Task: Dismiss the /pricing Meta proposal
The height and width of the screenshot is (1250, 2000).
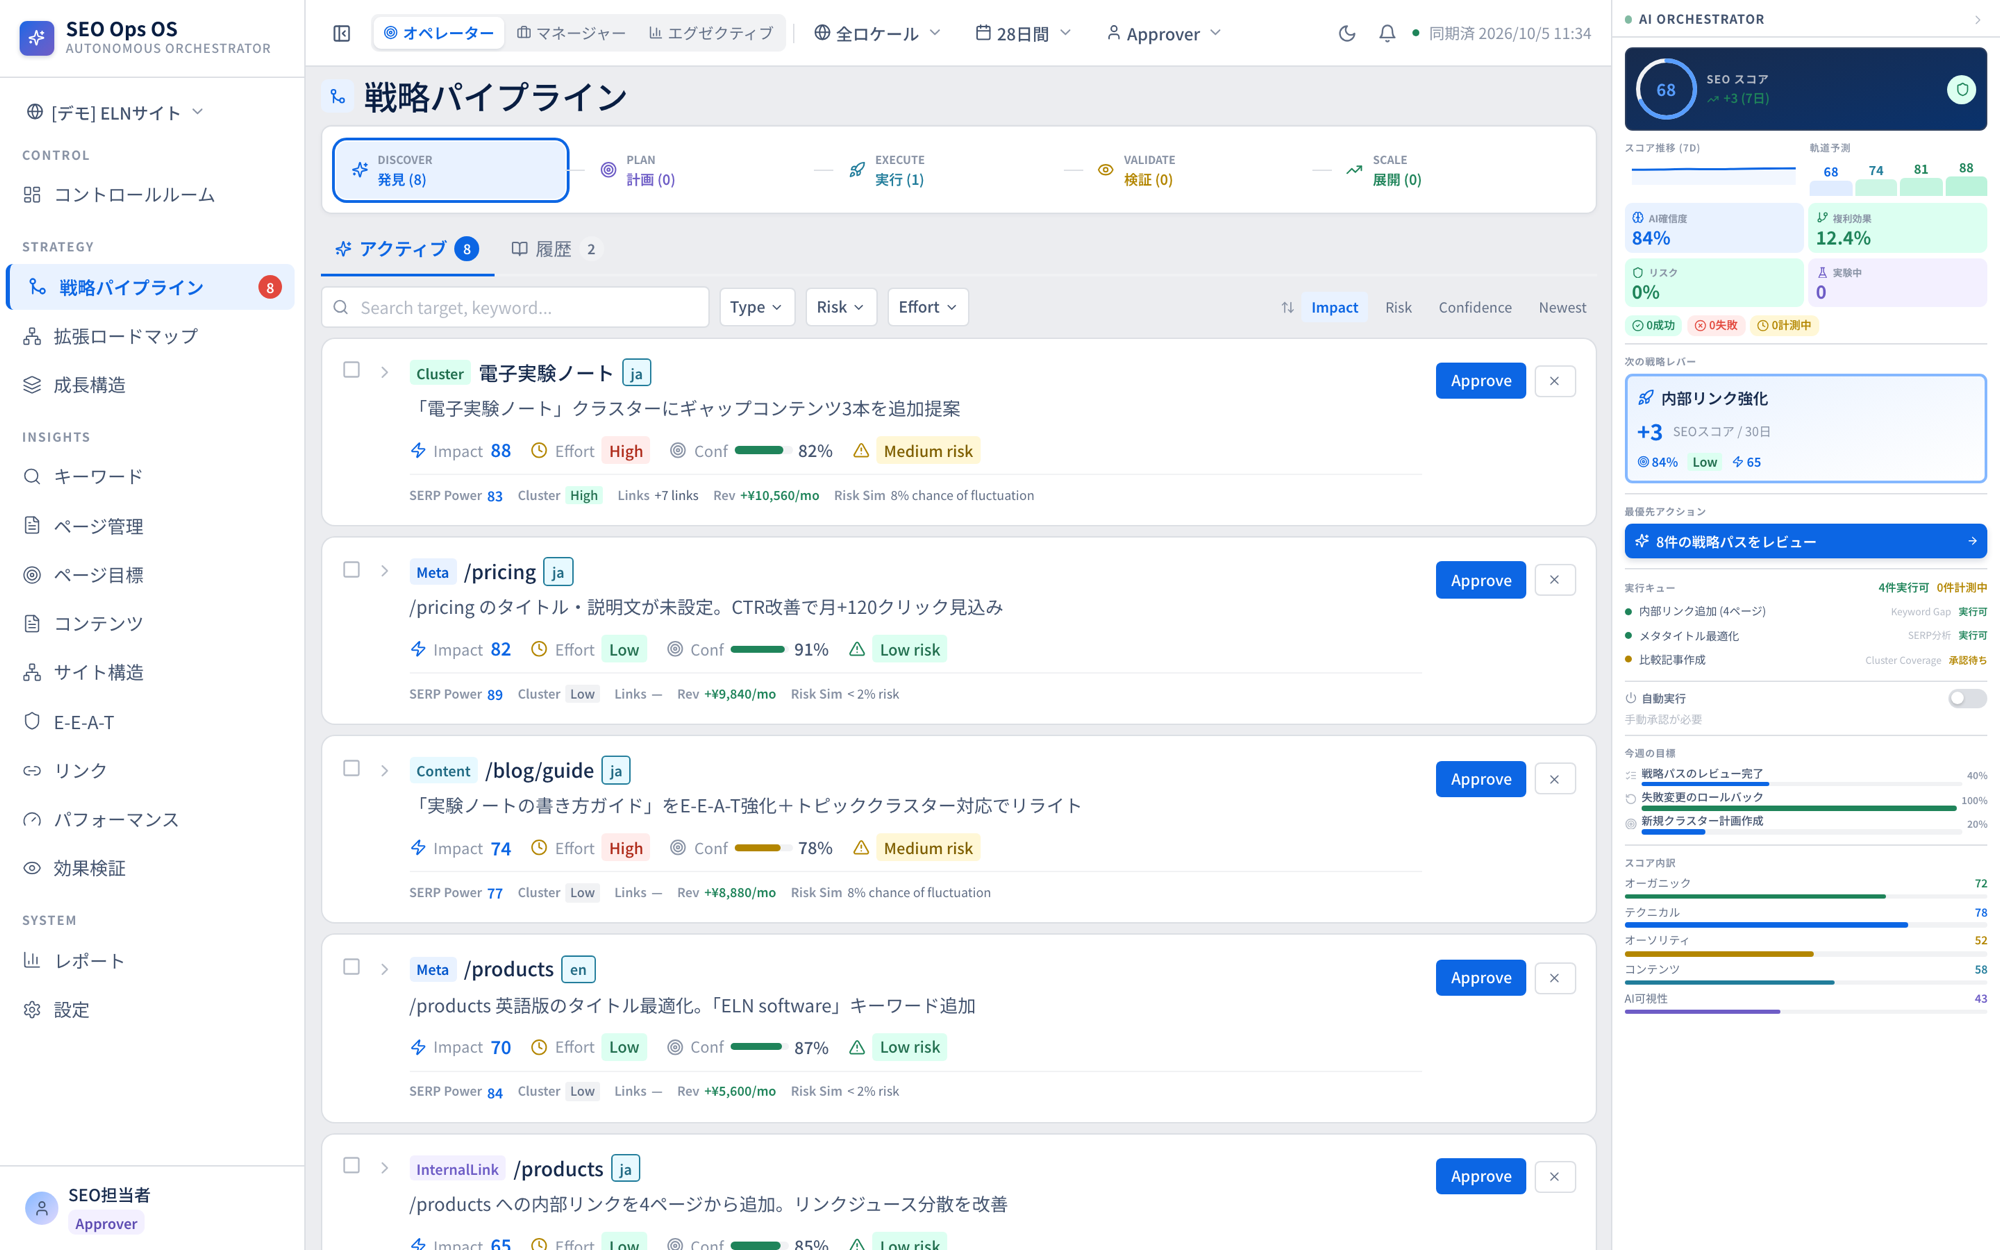Action: [1554, 580]
